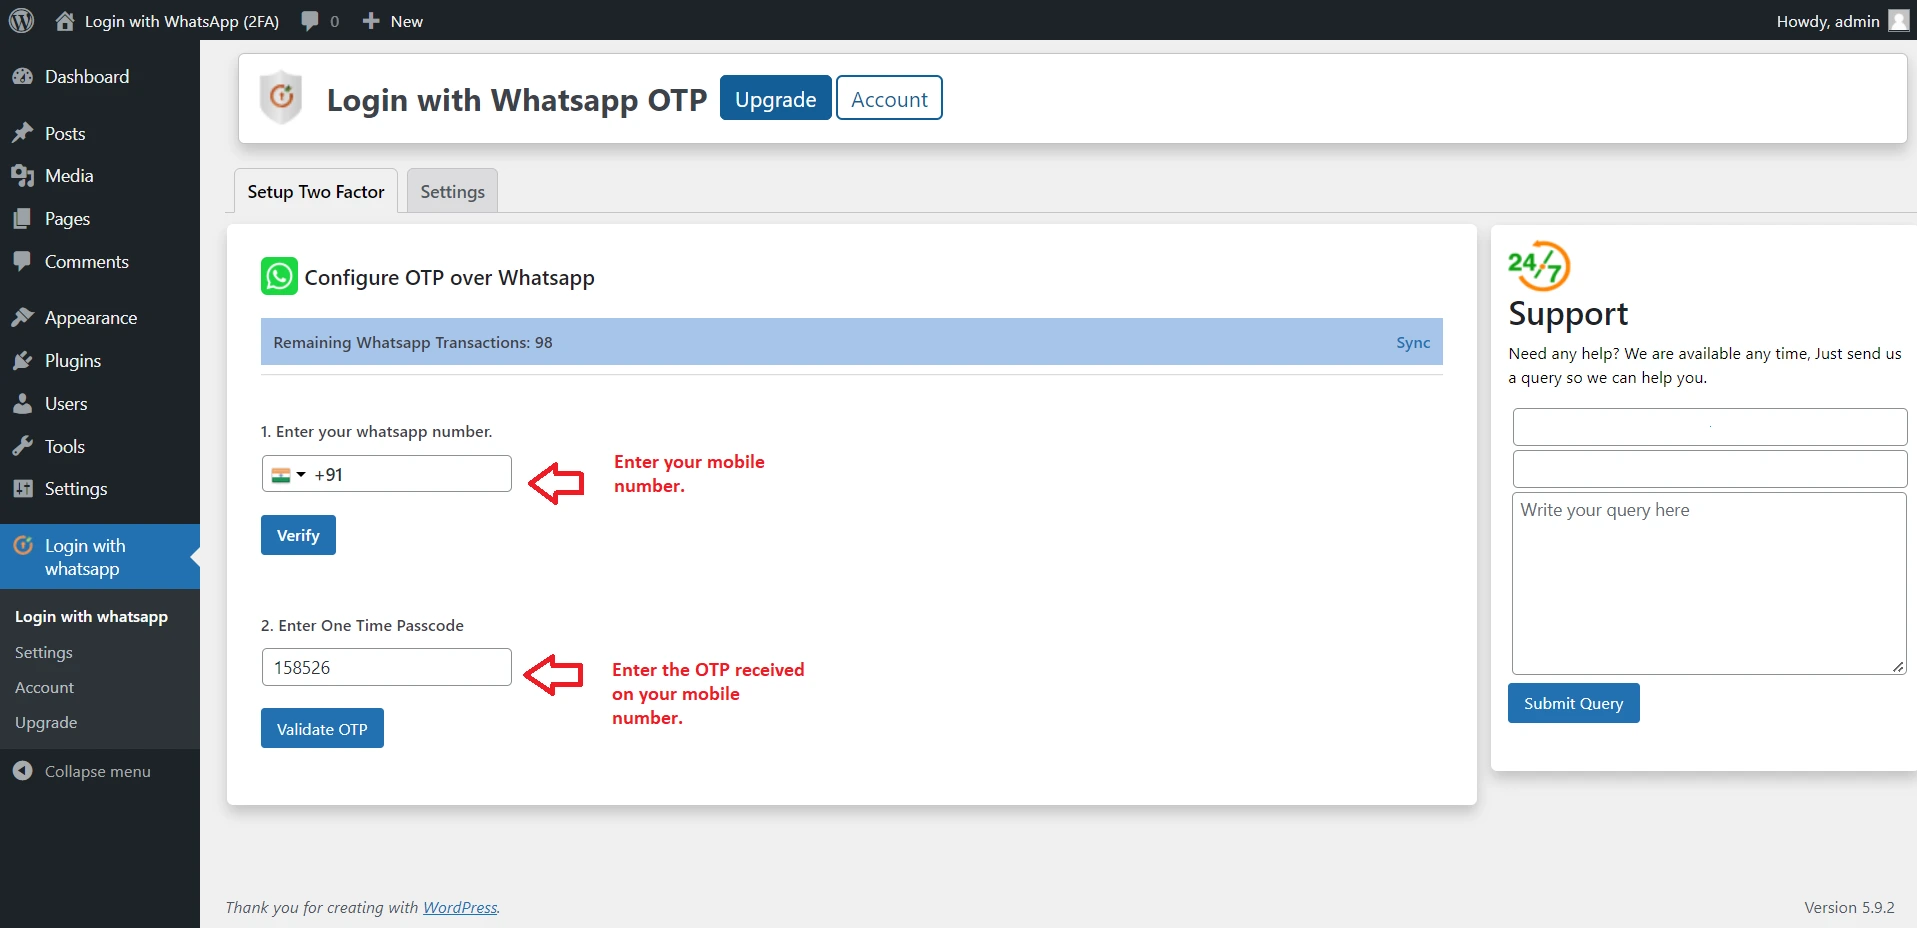
Task: Click the Write your query here textarea
Action: (x=1709, y=583)
